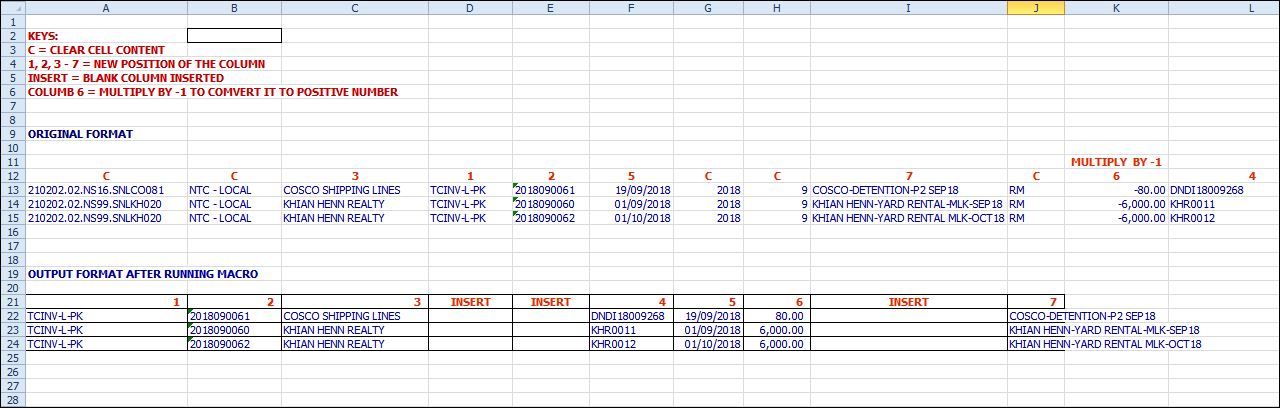
Task: Select DNDI18009268 cell in row 13
Action: [1224, 190]
